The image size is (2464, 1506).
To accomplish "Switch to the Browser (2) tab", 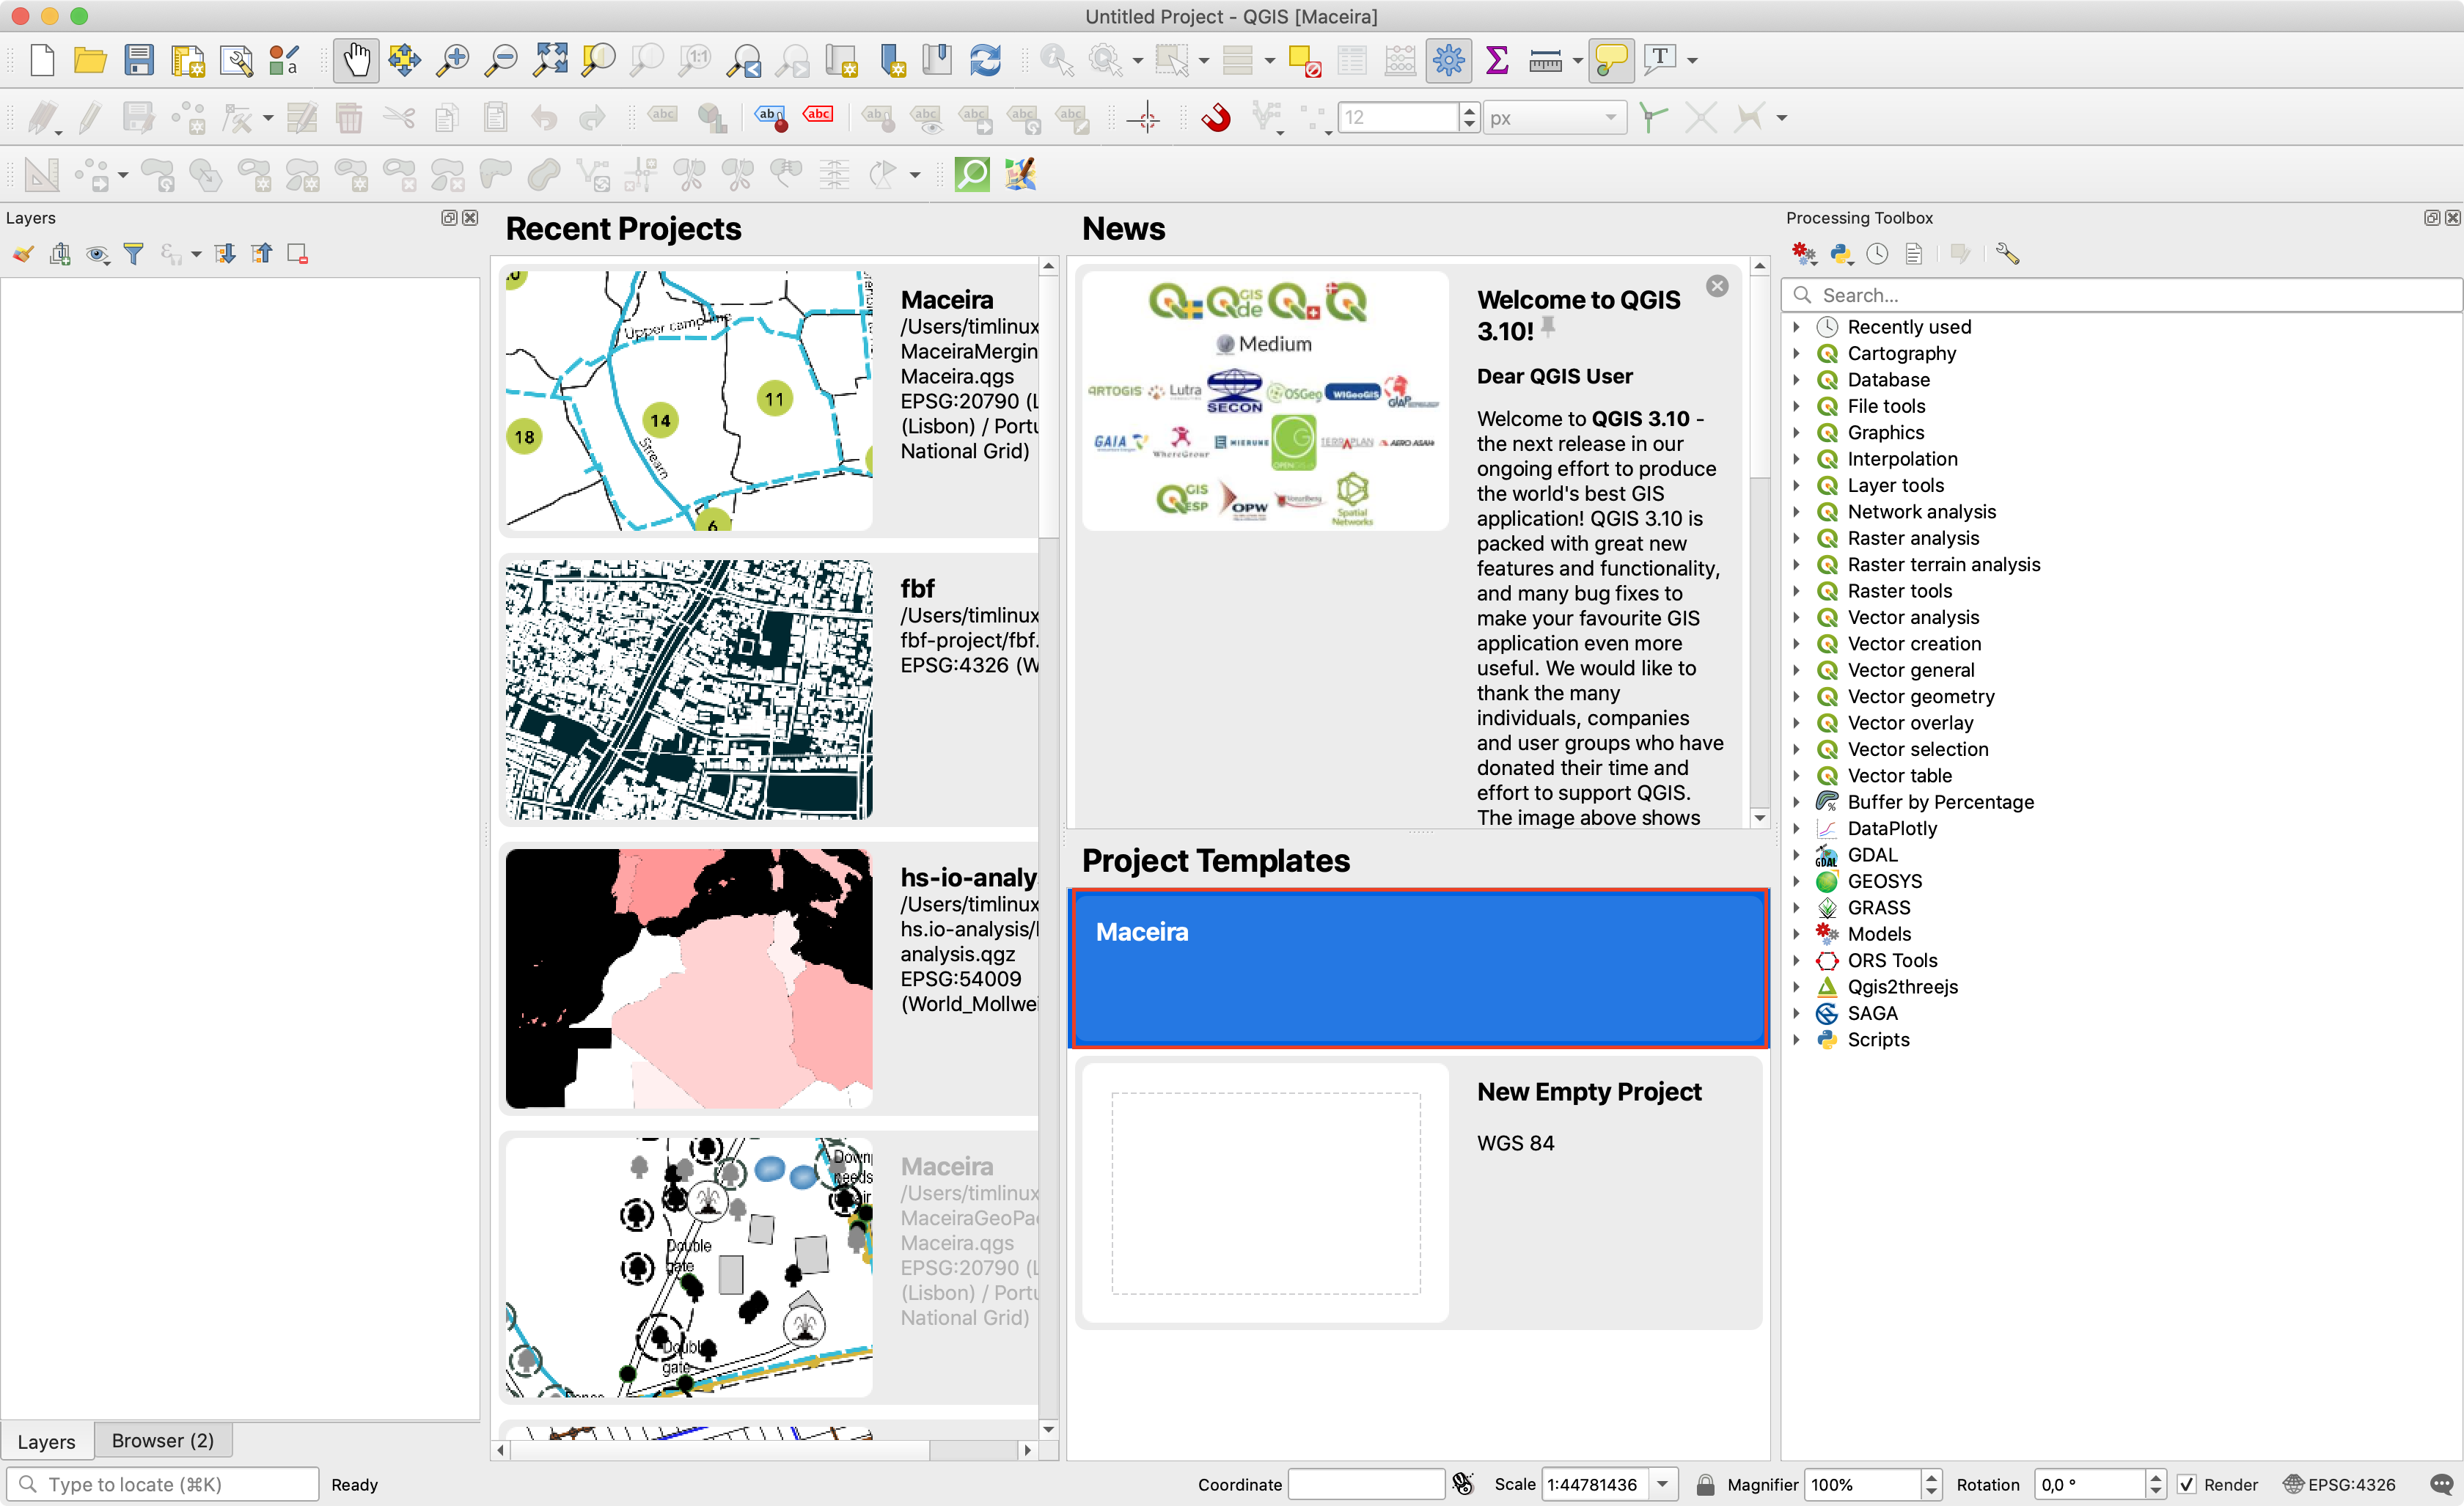I will coord(162,1440).
